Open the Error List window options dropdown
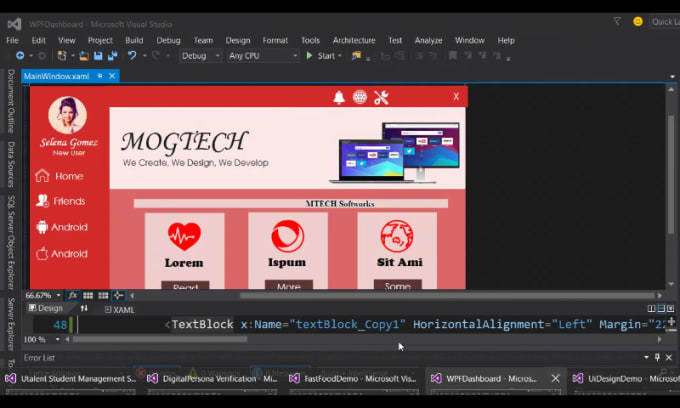Viewport: 680px width, 408px height. pos(646,357)
